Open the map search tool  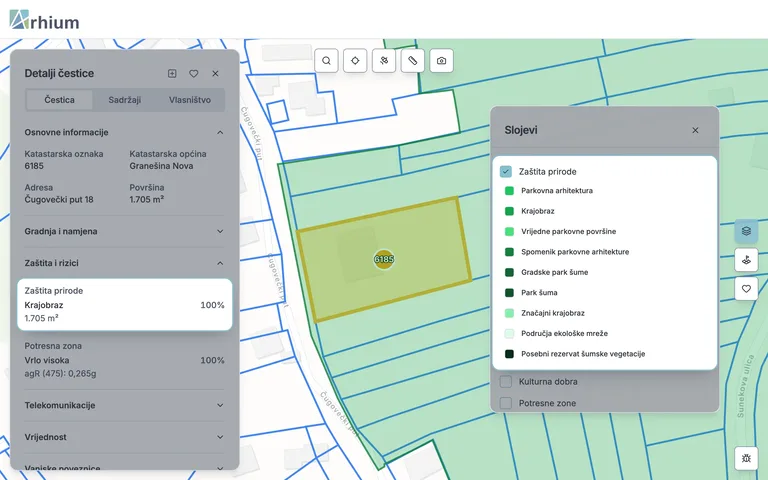326,61
